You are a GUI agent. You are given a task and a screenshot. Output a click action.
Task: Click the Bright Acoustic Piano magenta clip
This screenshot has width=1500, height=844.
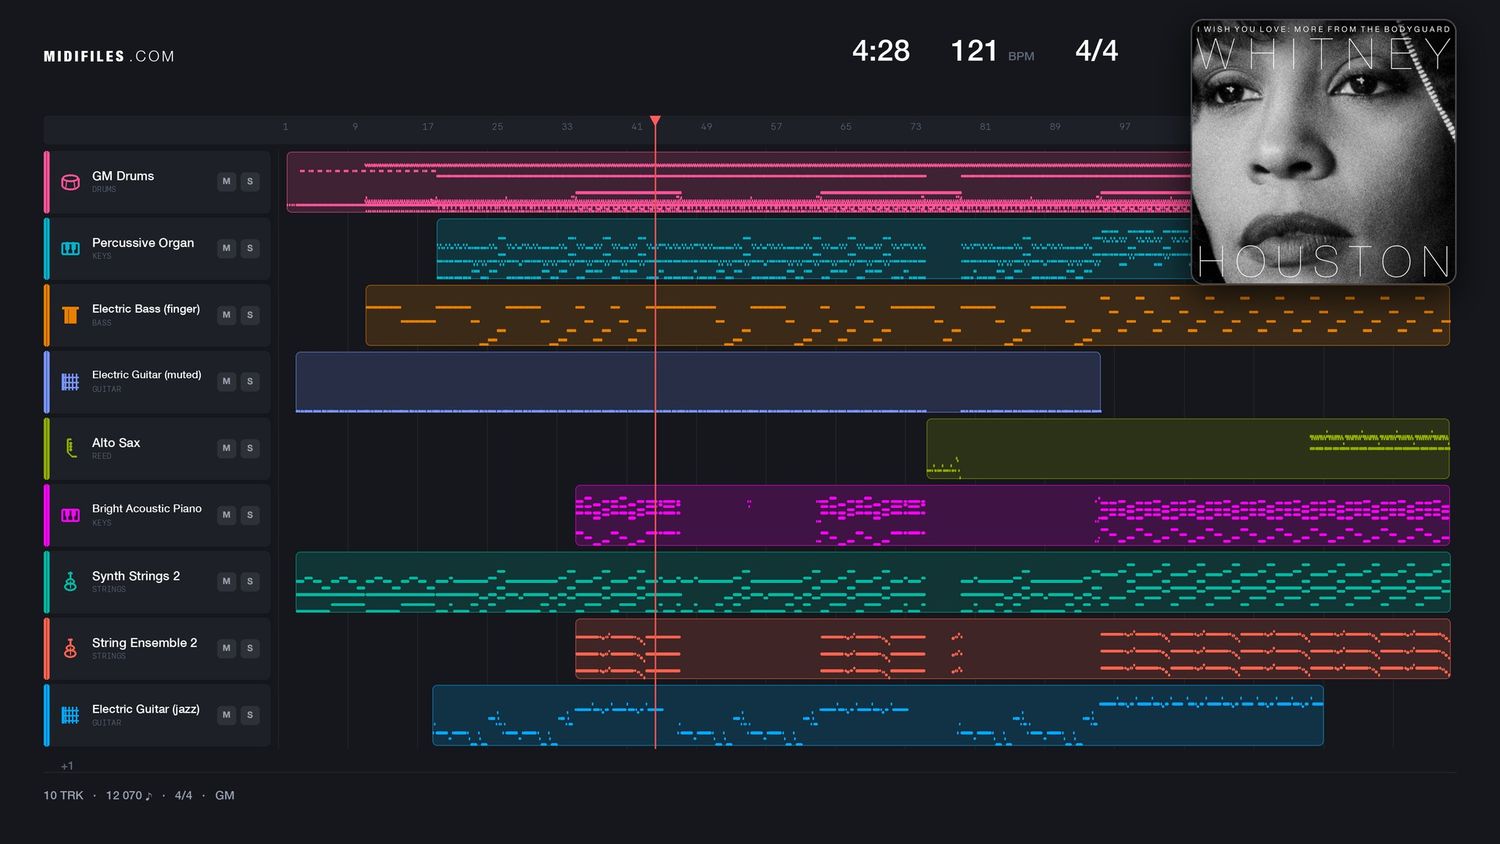(1013, 515)
